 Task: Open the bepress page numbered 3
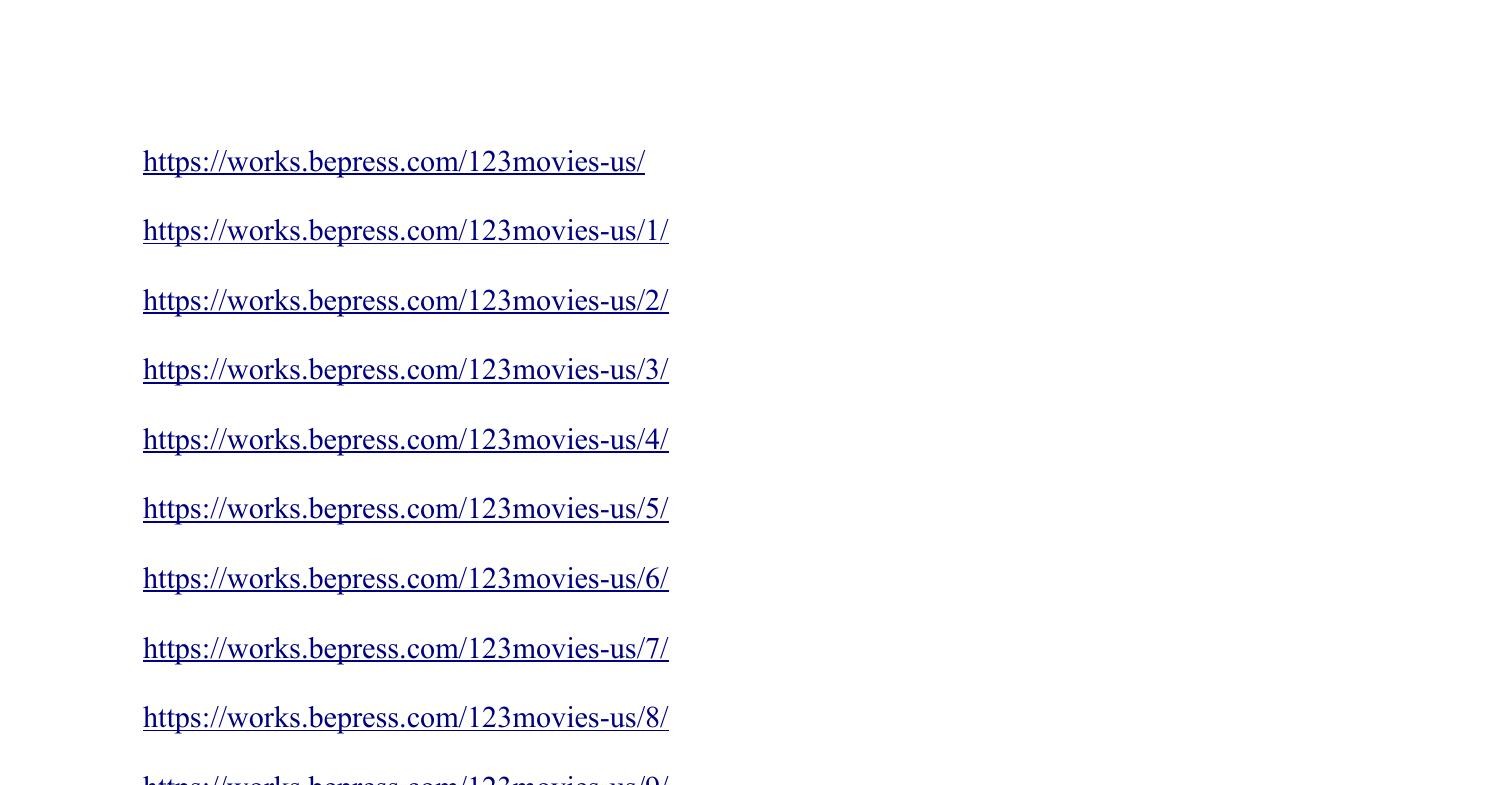(x=406, y=370)
